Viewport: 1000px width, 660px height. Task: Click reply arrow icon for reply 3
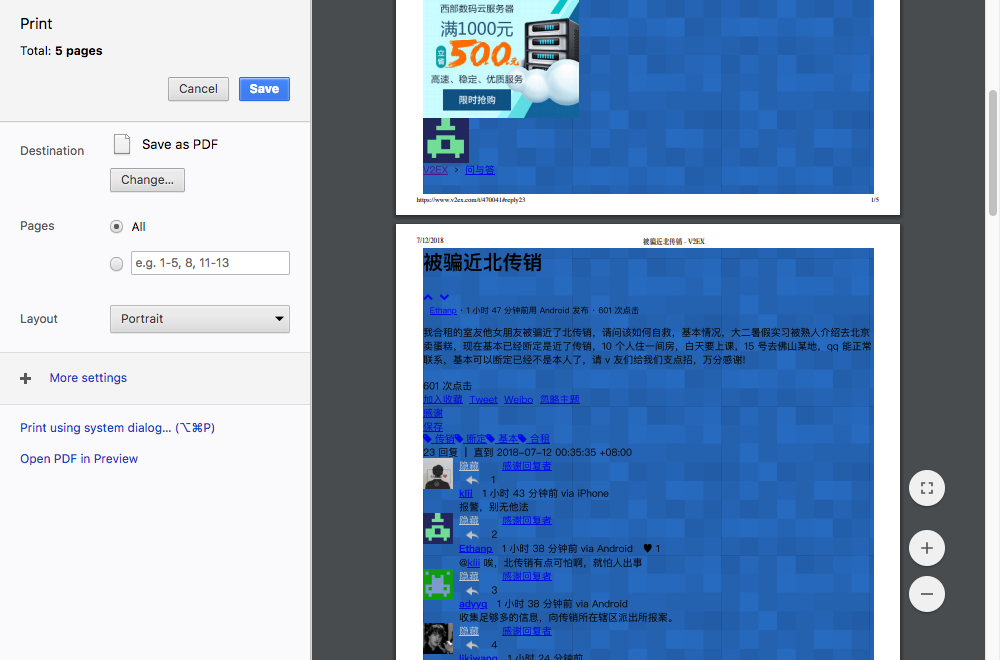point(472,590)
